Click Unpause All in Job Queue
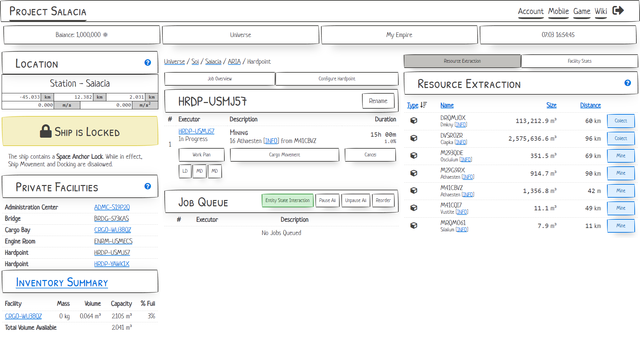 356,200
